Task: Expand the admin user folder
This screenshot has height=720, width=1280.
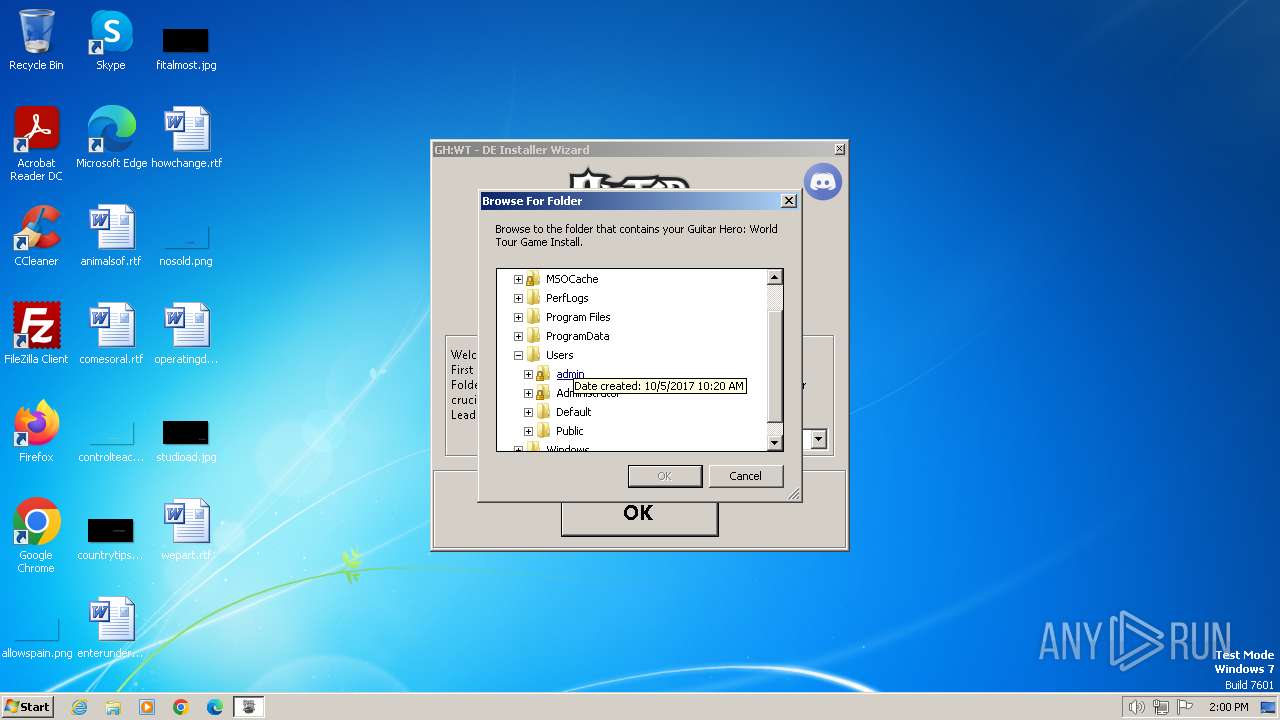Action: (x=528, y=374)
